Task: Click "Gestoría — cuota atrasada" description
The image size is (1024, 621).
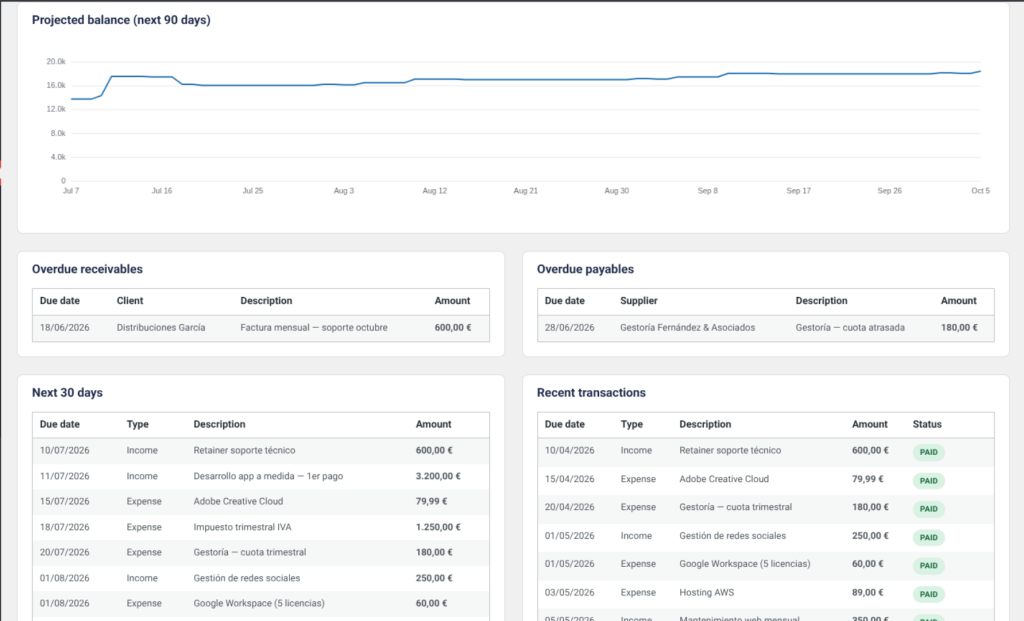Action: click(x=850, y=328)
